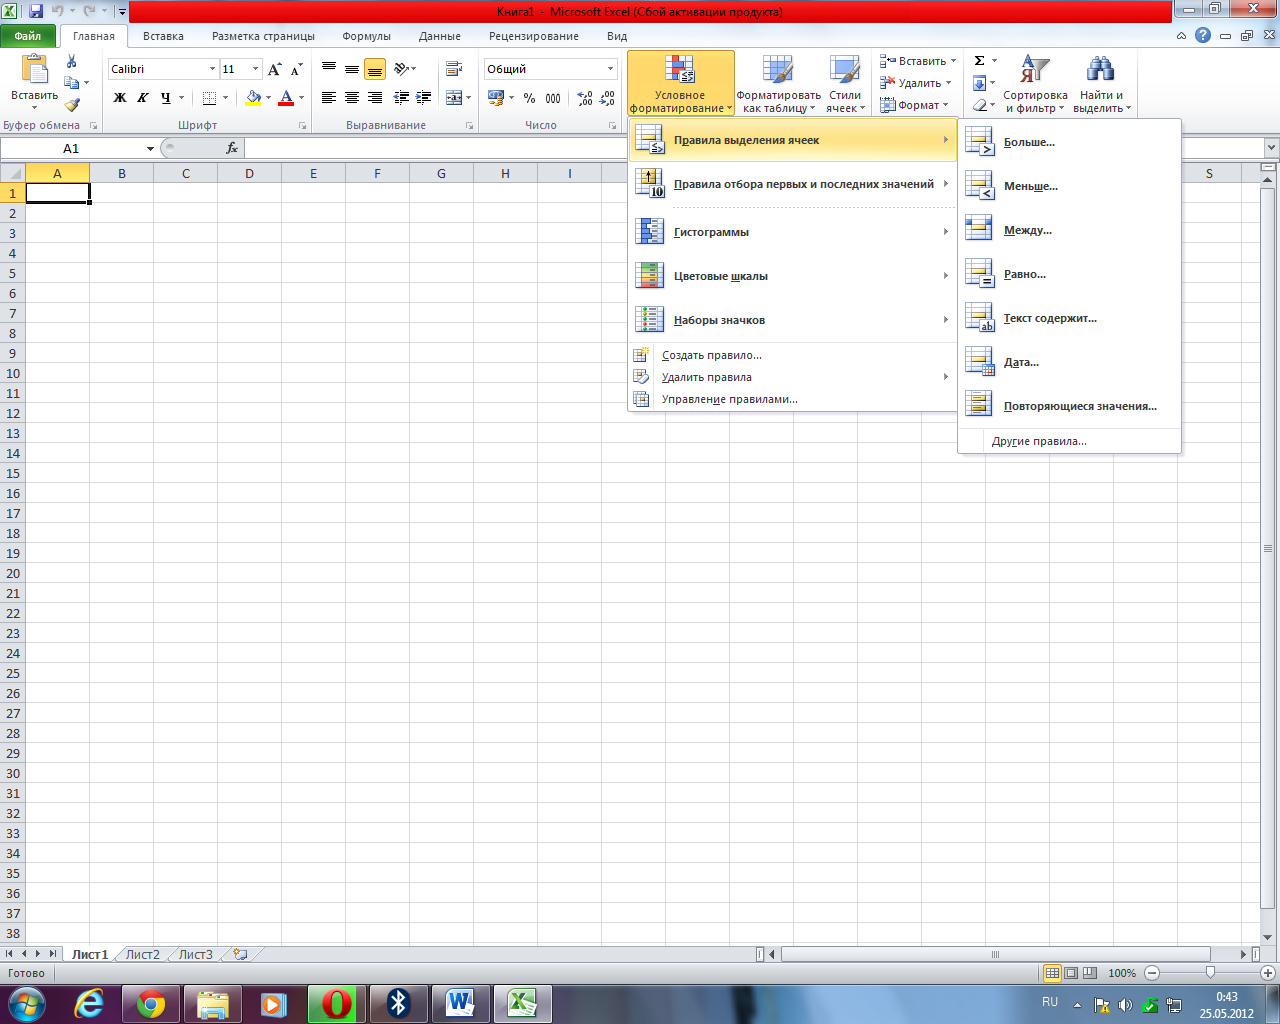Click the merge and center icon

coord(454,98)
